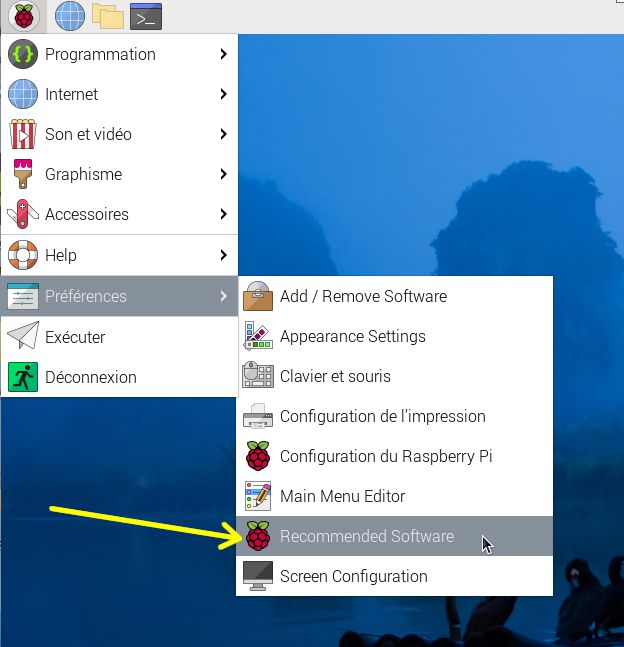Open the Internet menu category
The height and width of the screenshot is (647, 624).
pos(120,94)
